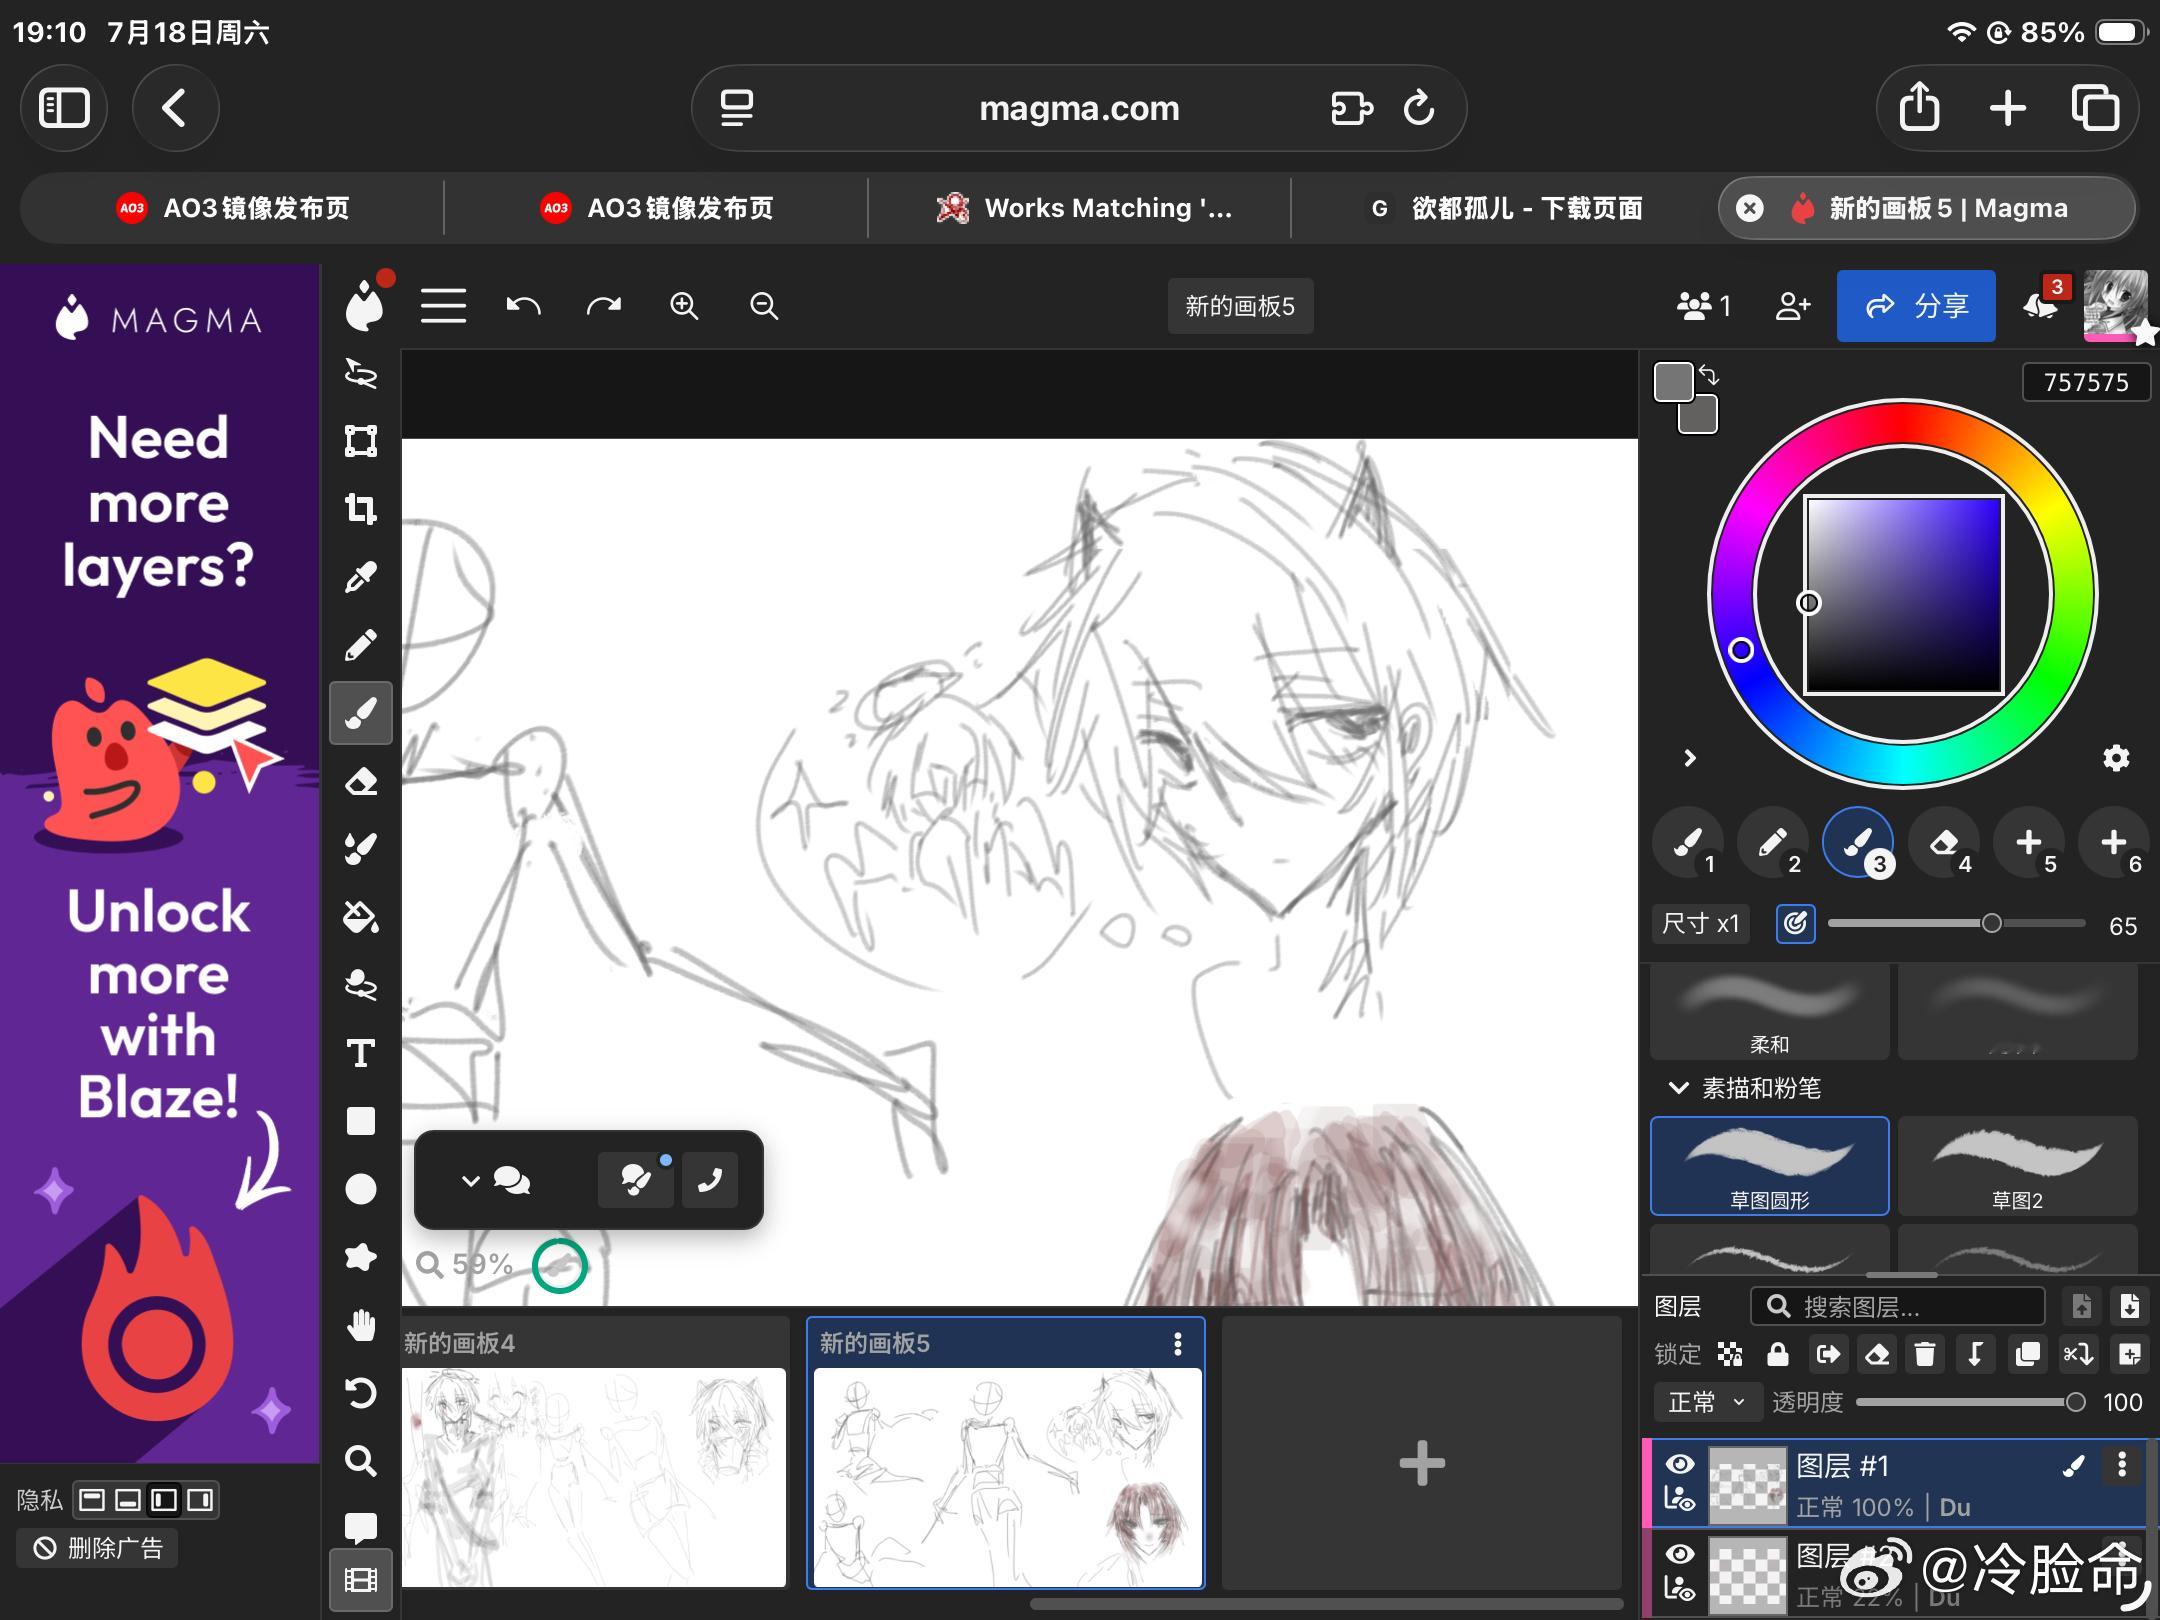This screenshot has width=2160, height=1620.
Task: Clear the layer with eraser icon
Action: (x=1877, y=1354)
